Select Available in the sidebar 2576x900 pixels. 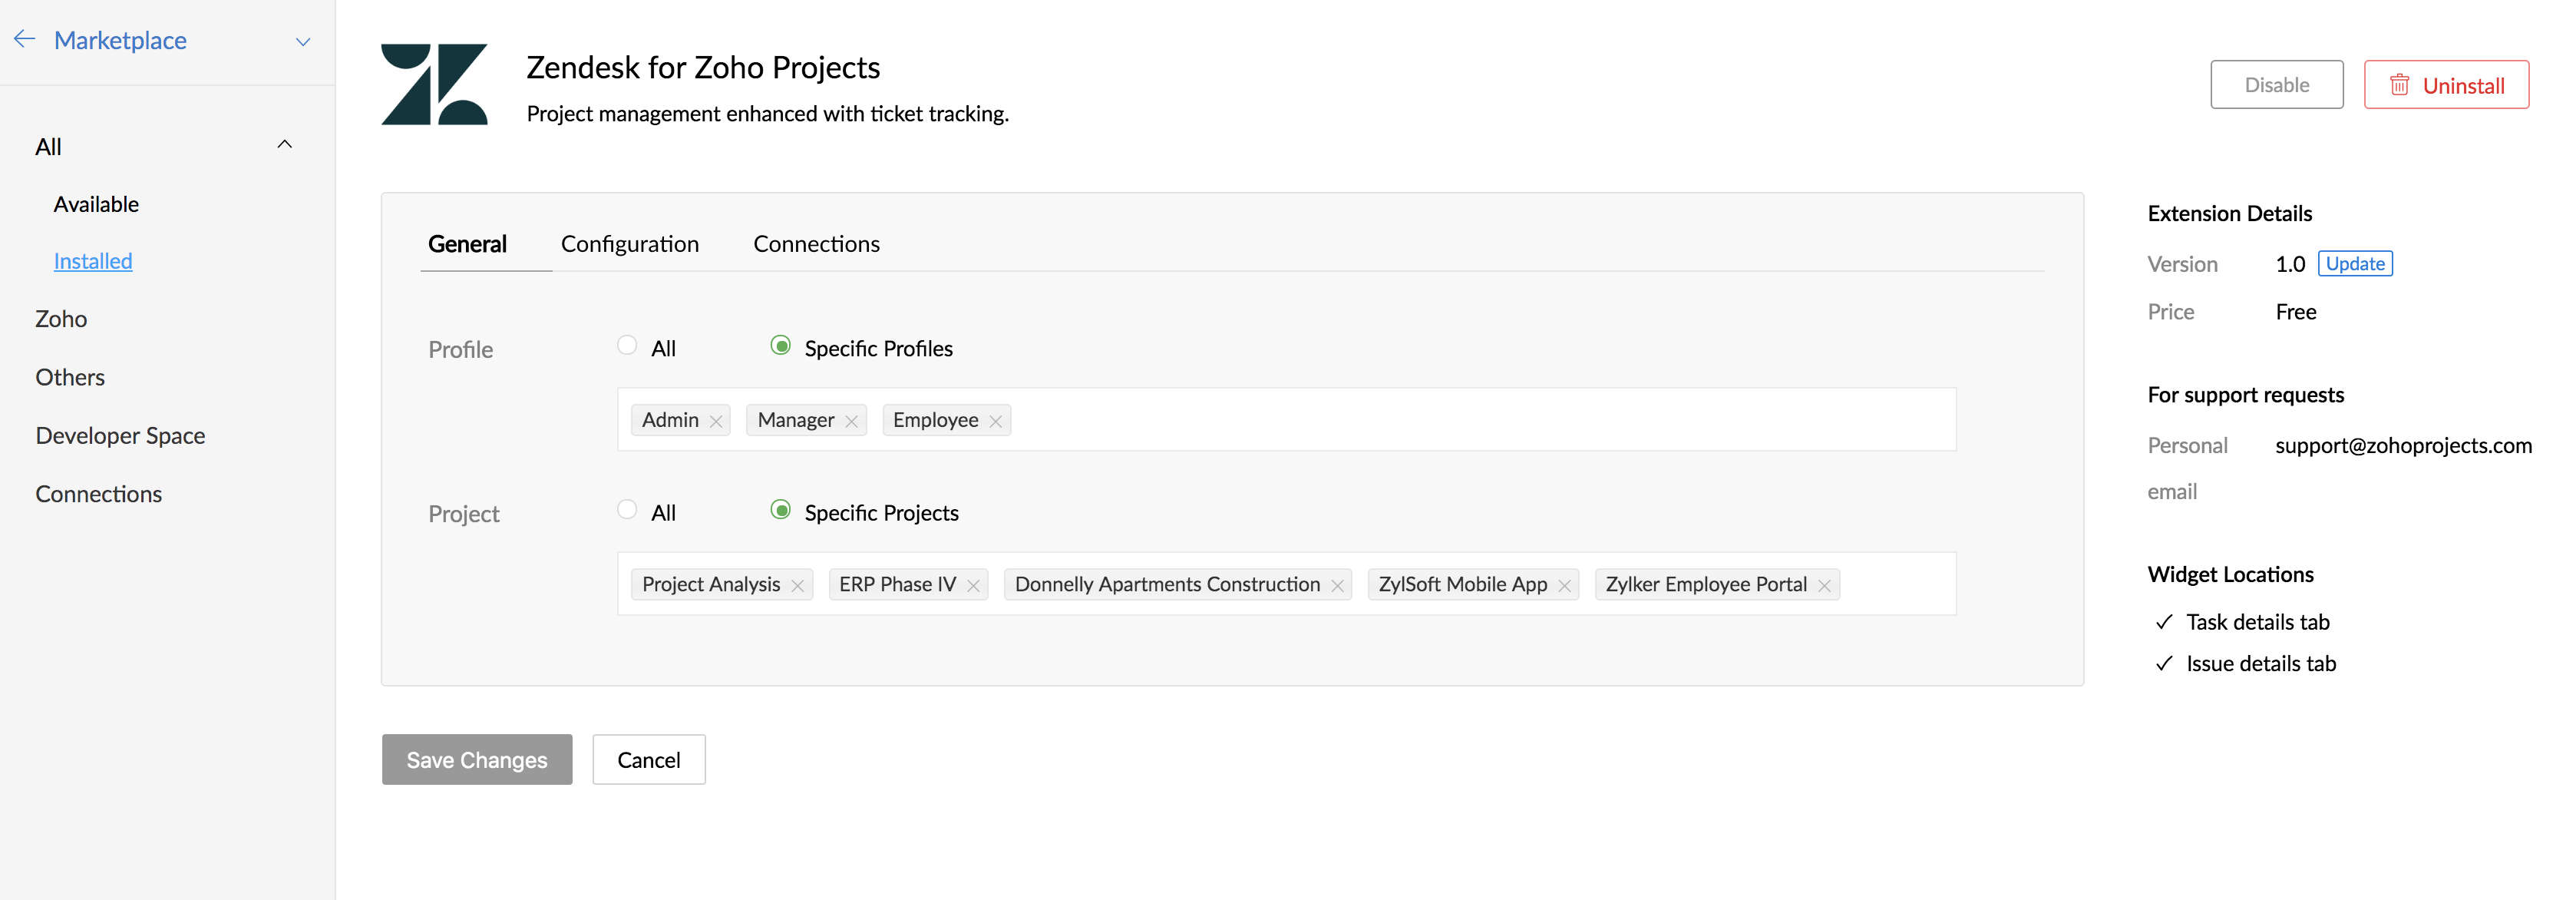pyautogui.click(x=96, y=204)
